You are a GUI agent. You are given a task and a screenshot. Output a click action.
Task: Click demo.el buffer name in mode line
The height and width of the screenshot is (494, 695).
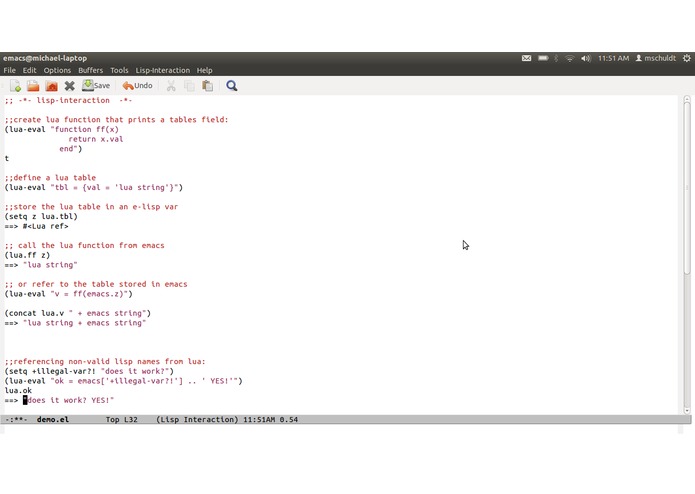tap(53, 419)
